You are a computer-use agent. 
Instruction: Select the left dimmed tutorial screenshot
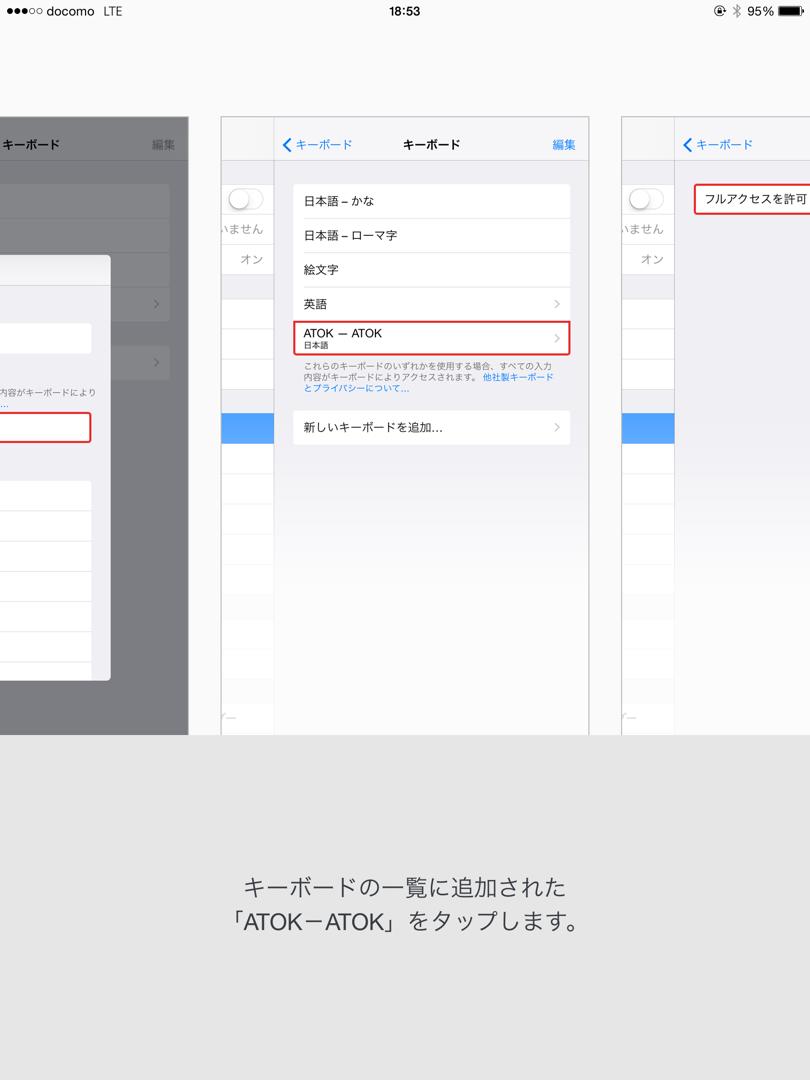[x=94, y=426]
